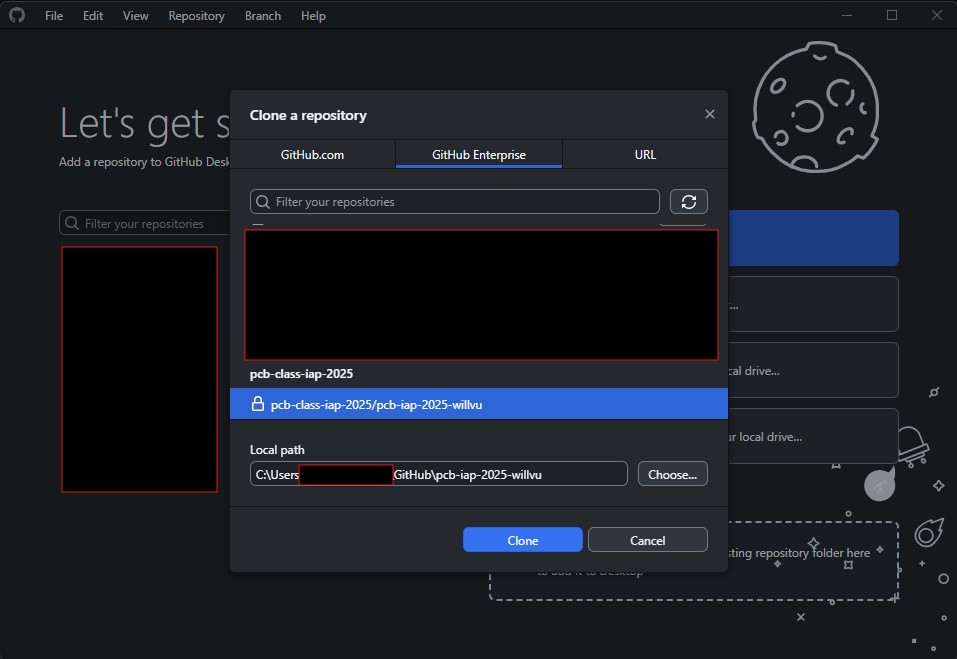Close the Clone a repository dialog
This screenshot has width=957, height=659.
(710, 114)
